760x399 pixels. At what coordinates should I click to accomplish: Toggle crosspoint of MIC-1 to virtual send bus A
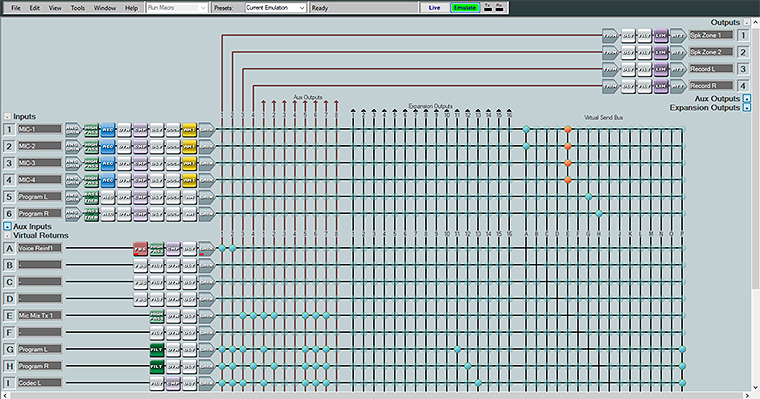(526, 129)
